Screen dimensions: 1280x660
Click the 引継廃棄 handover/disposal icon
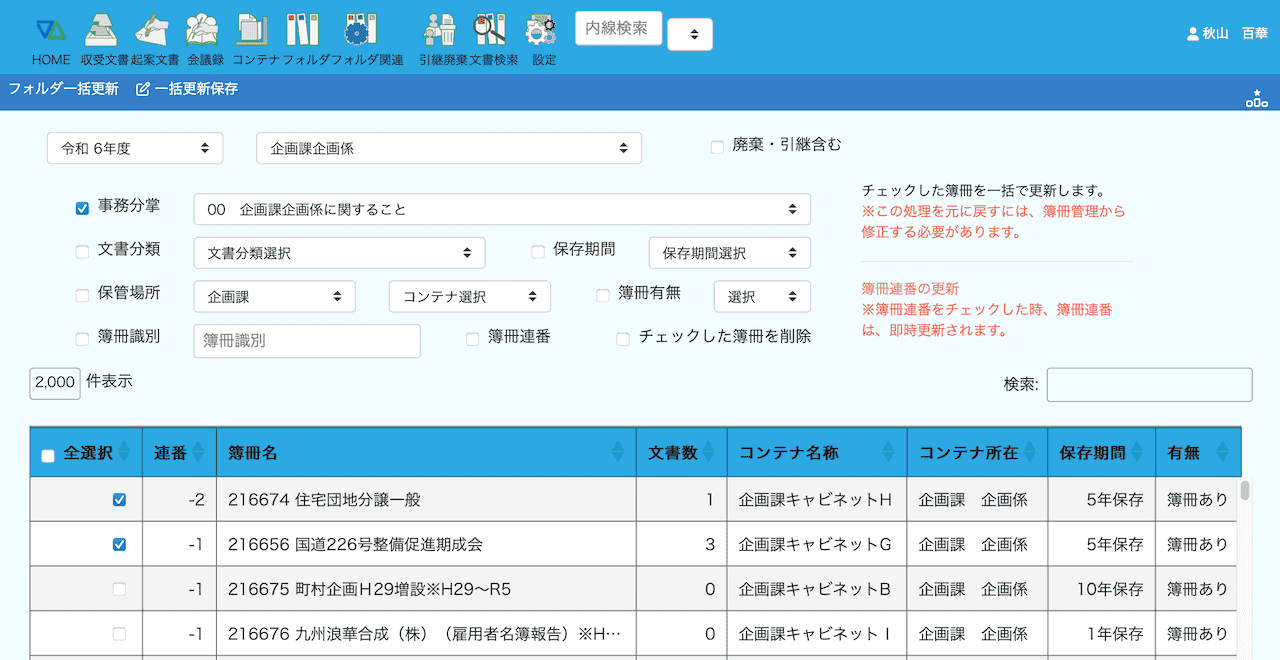pos(440,32)
